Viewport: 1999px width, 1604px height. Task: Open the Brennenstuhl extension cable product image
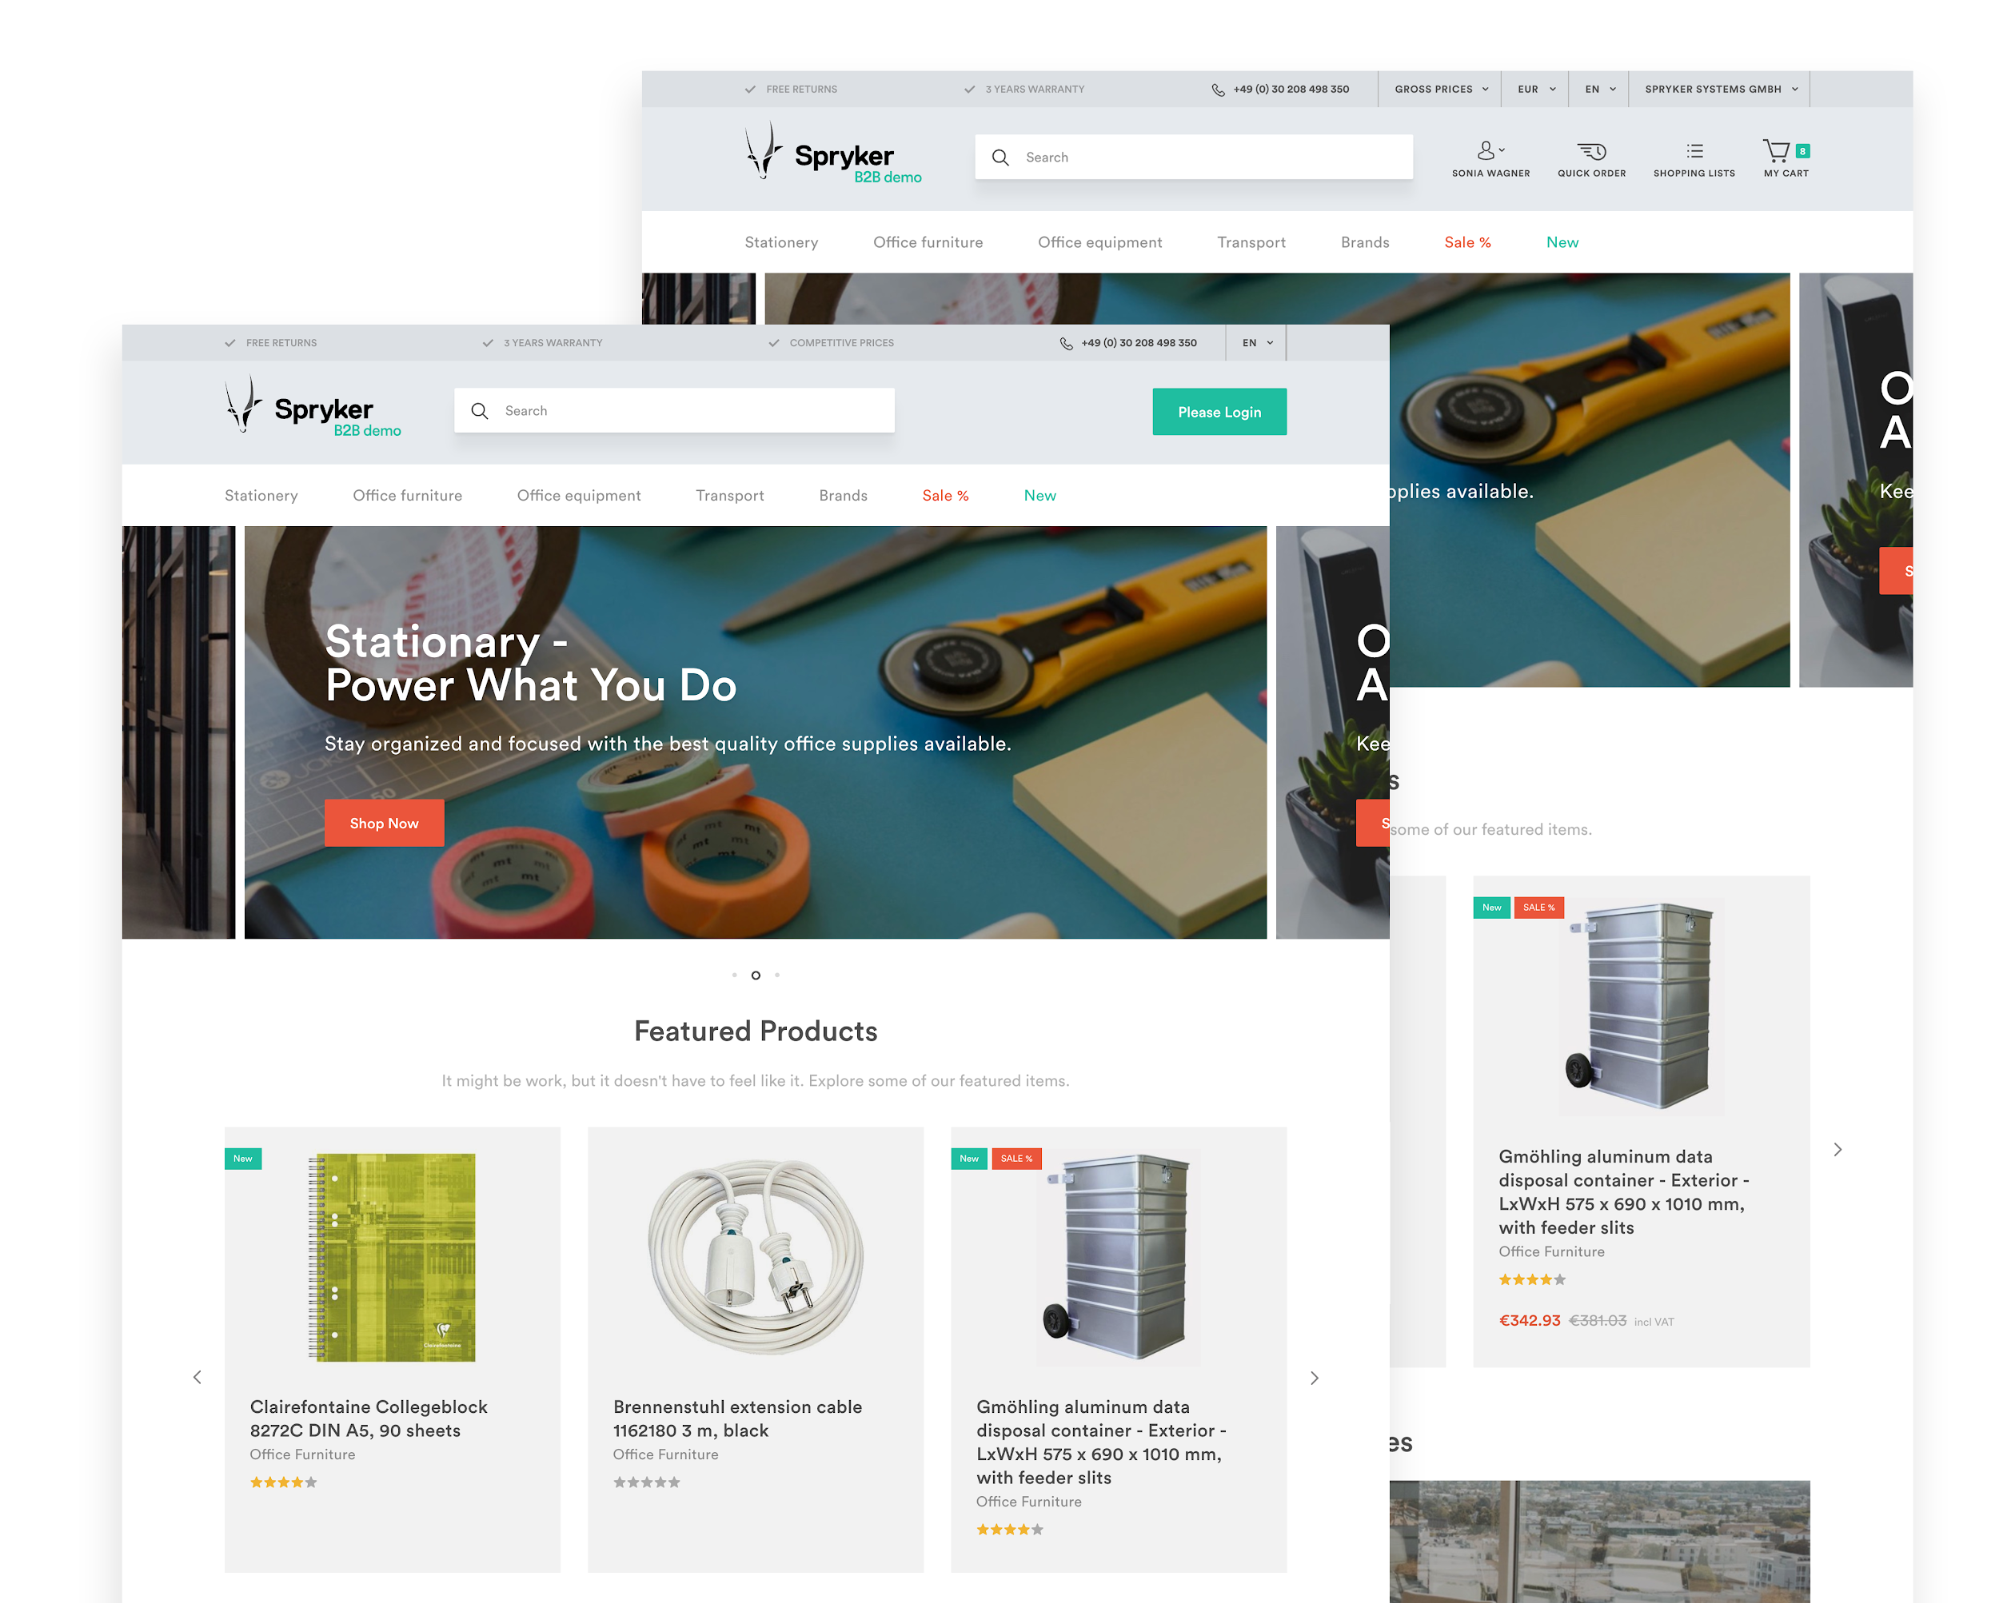tap(755, 1256)
